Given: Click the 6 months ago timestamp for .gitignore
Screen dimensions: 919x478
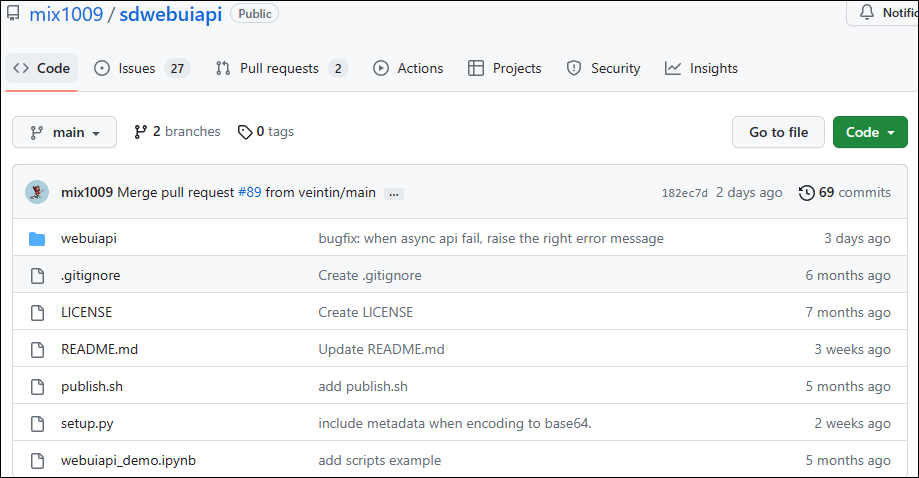Looking at the screenshot, I should pos(848,275).
